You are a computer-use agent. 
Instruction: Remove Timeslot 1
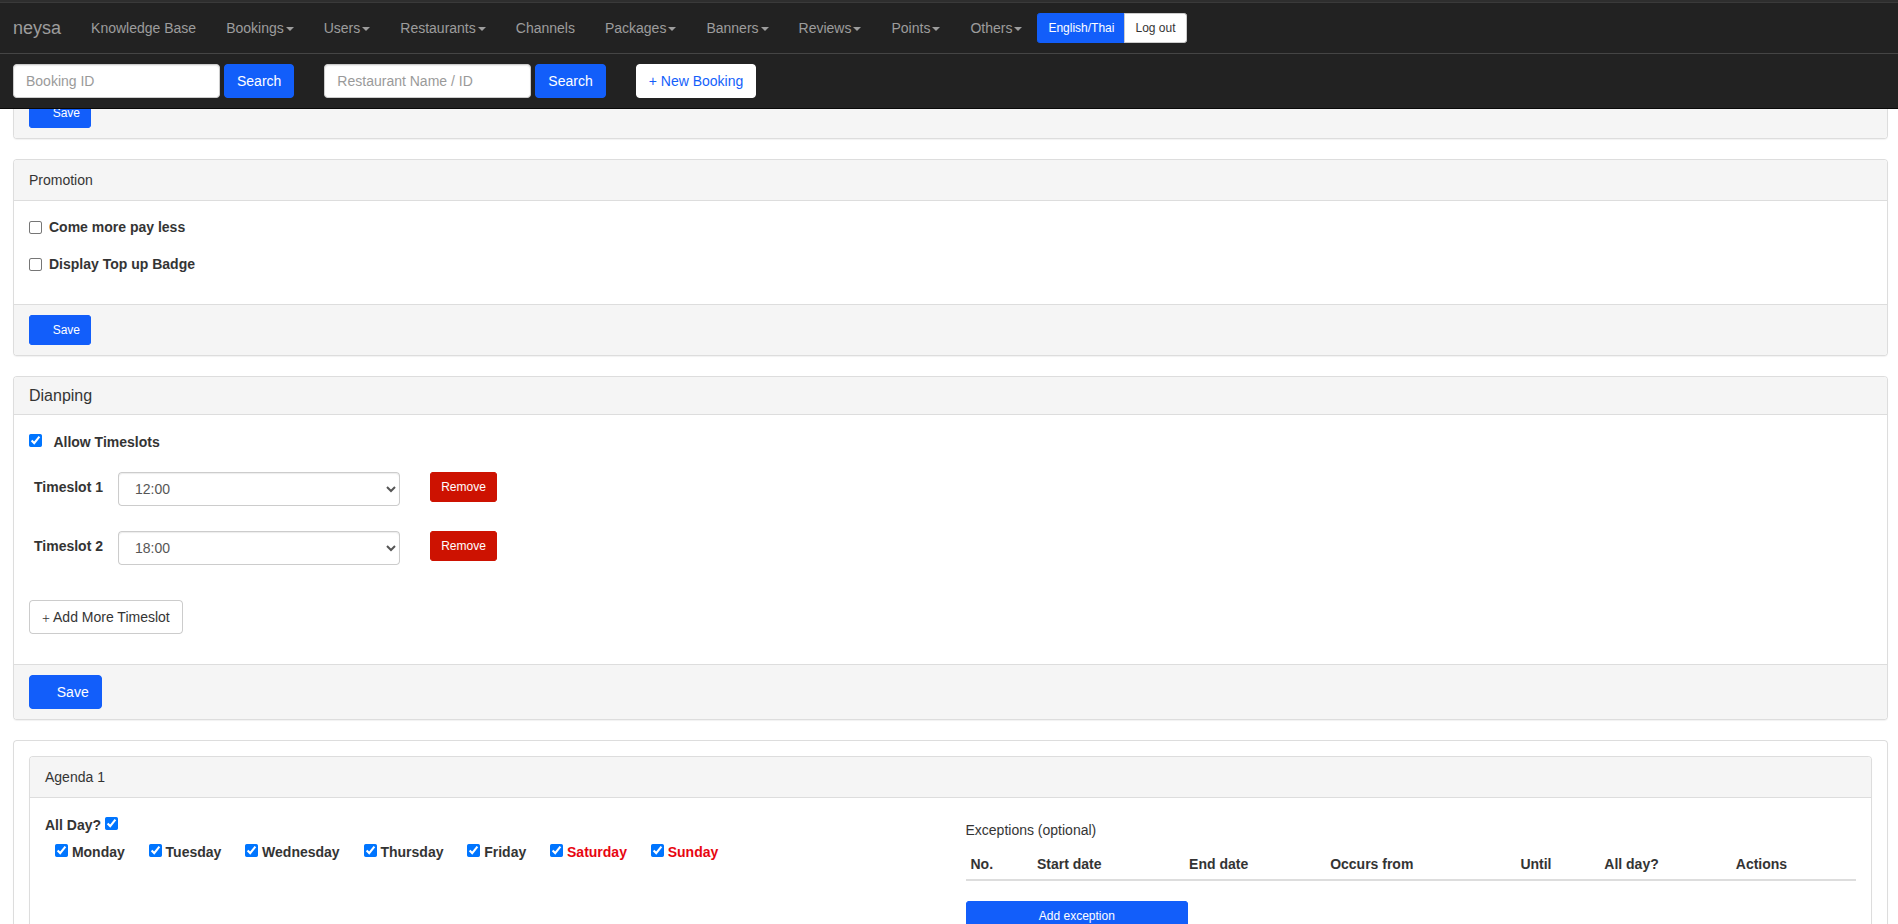[x=463, y=487]
